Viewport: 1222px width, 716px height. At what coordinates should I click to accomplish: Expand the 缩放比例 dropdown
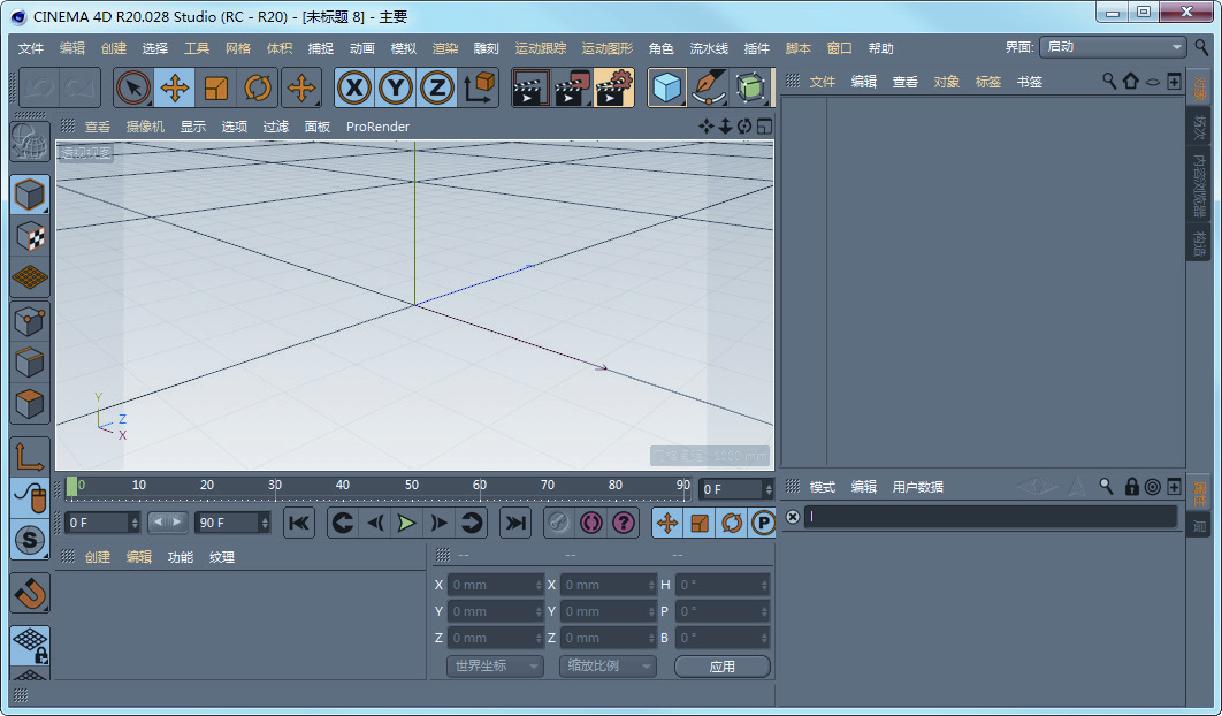pos(607,666)
